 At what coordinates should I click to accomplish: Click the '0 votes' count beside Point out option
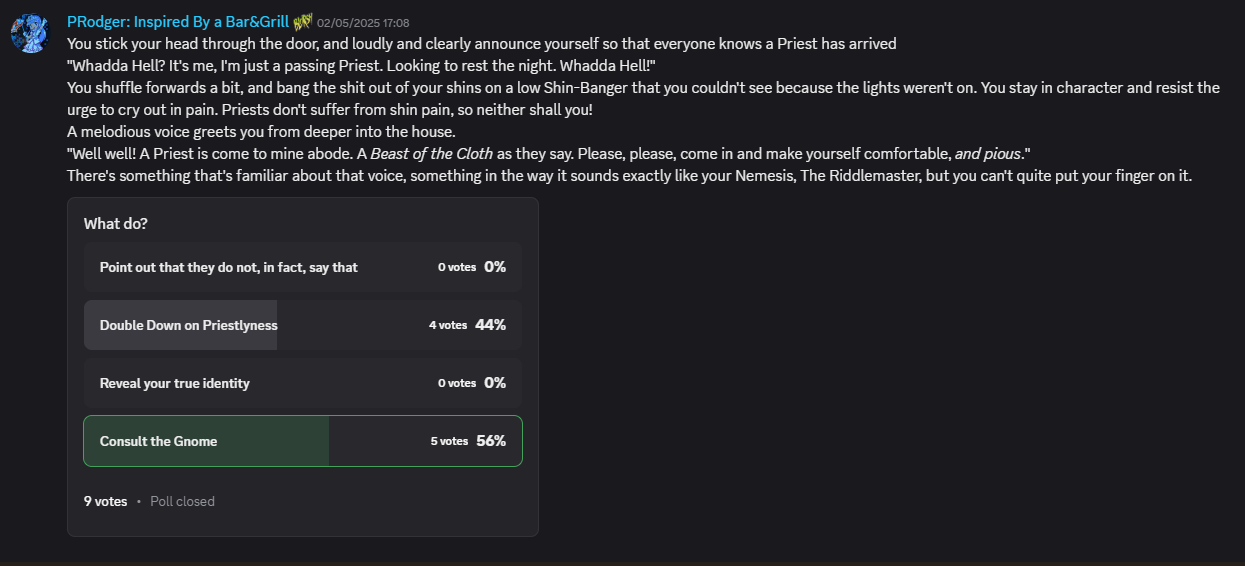tap(457, 267)
